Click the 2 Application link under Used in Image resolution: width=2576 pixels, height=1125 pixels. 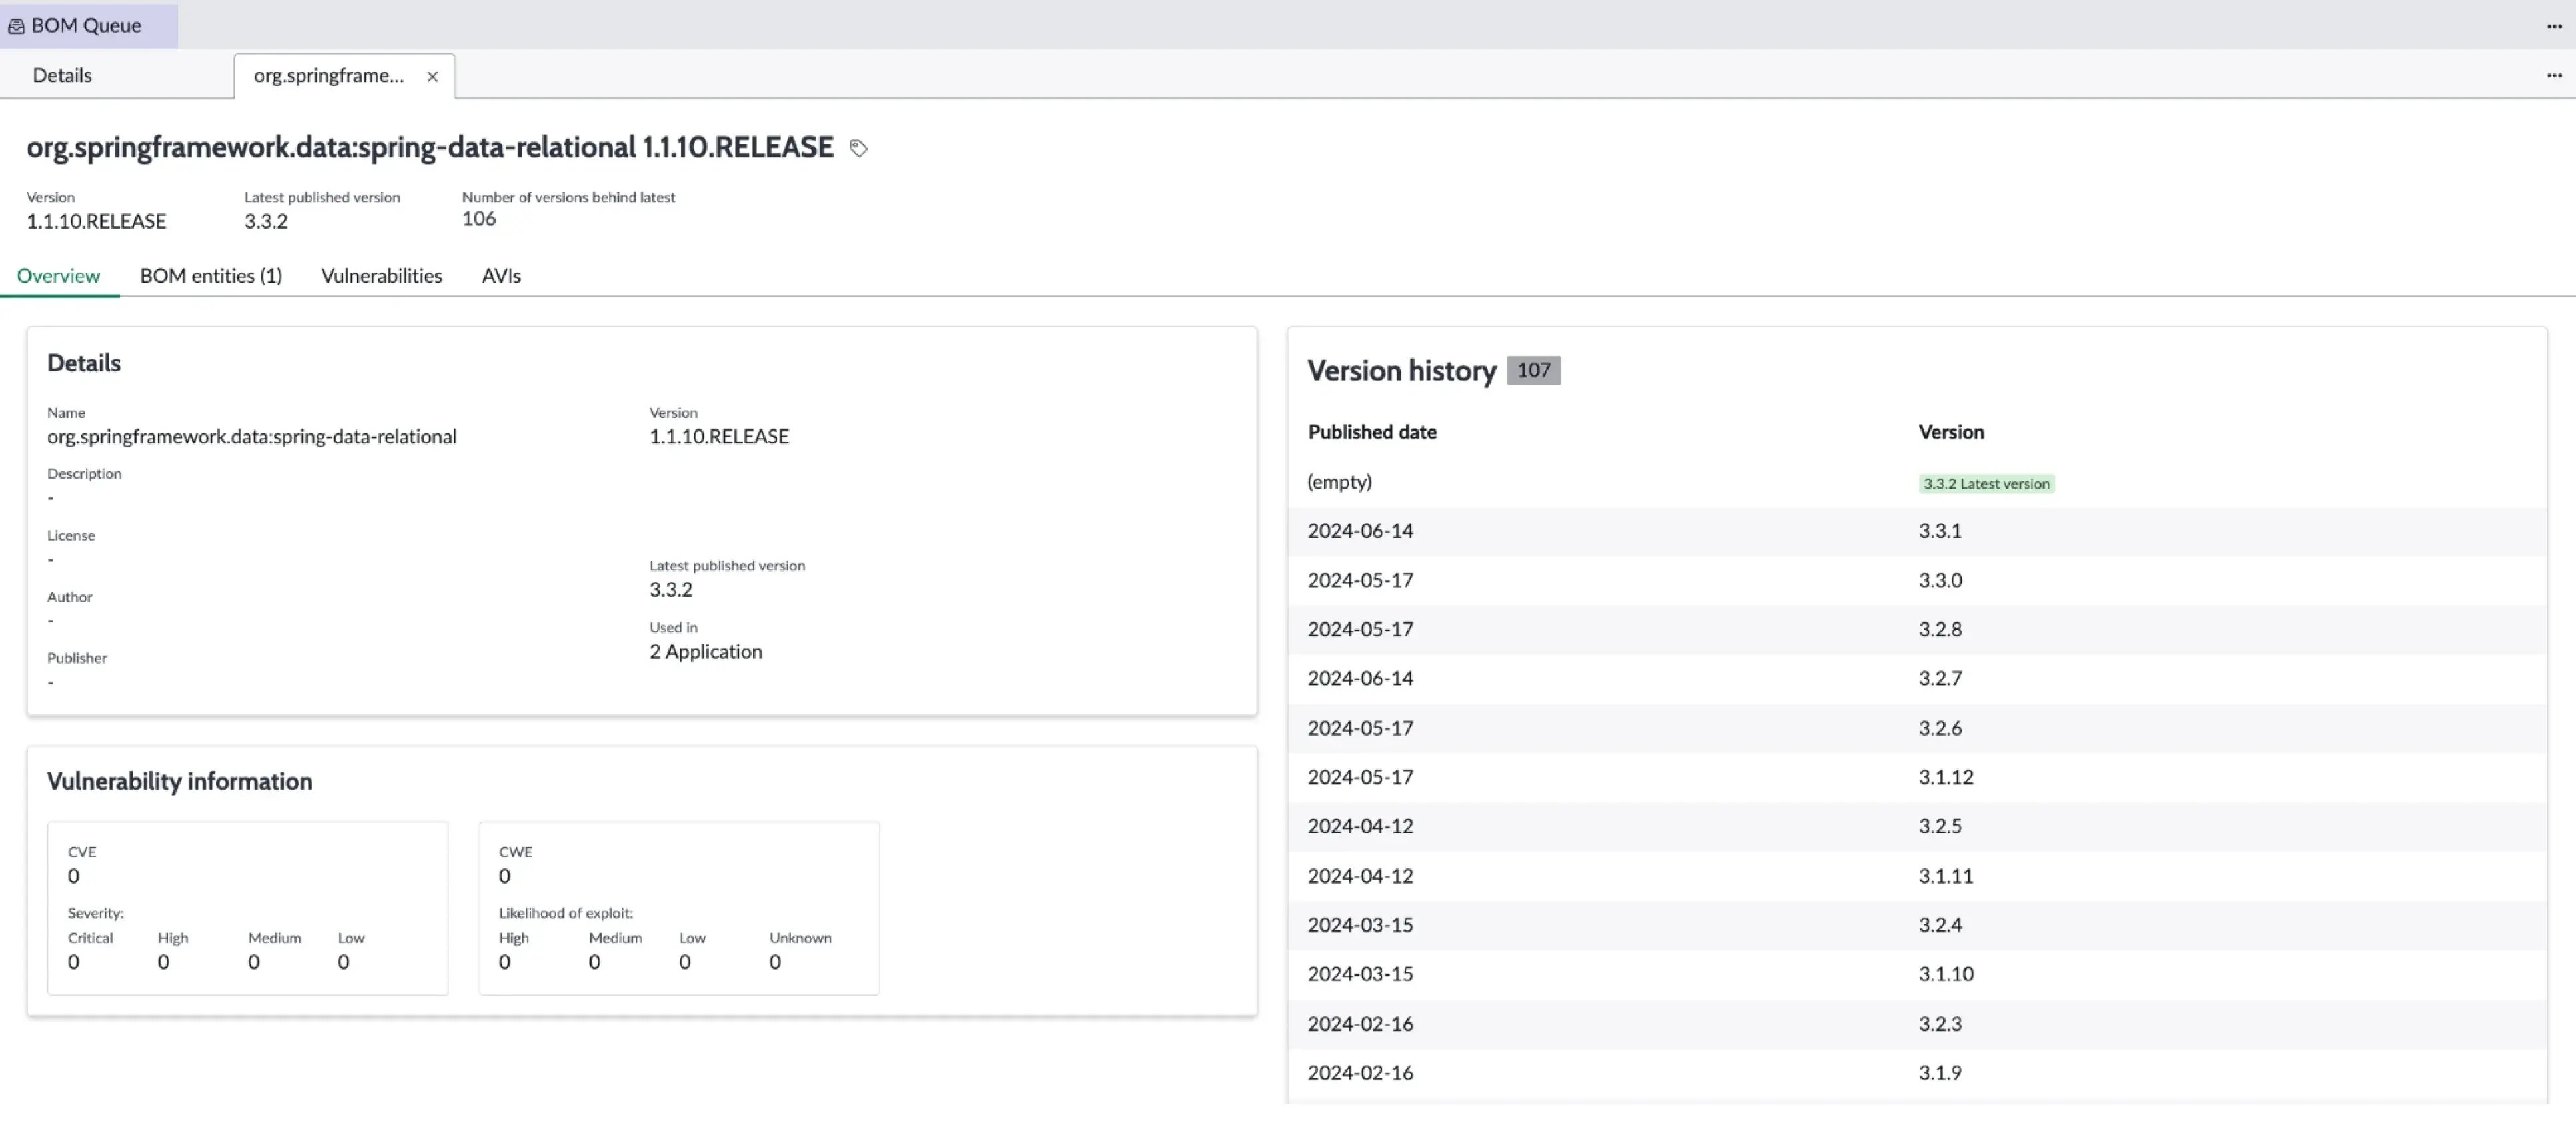point(706,652)
